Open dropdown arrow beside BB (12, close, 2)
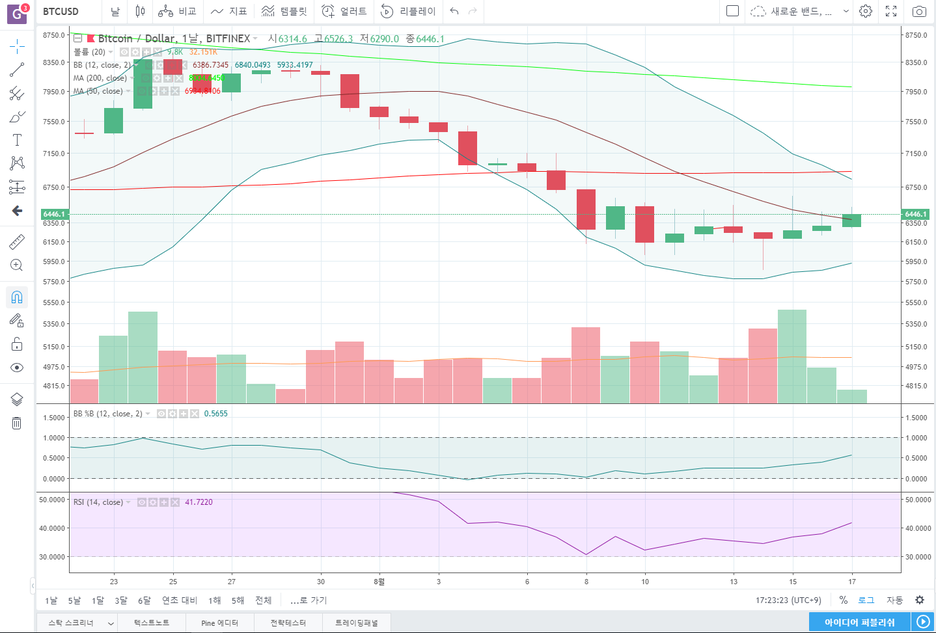This screenshot has height=633, width=936. (136, 65)
